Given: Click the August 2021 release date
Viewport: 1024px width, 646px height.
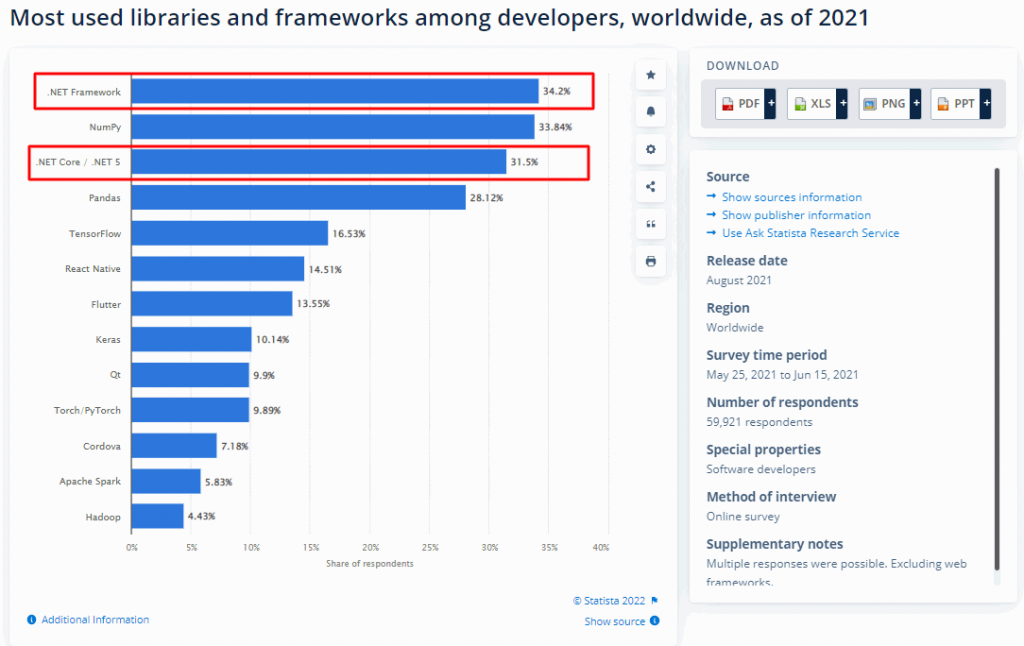Looking at the screenshot, I should pyautogui.click(x=739, y=280).
